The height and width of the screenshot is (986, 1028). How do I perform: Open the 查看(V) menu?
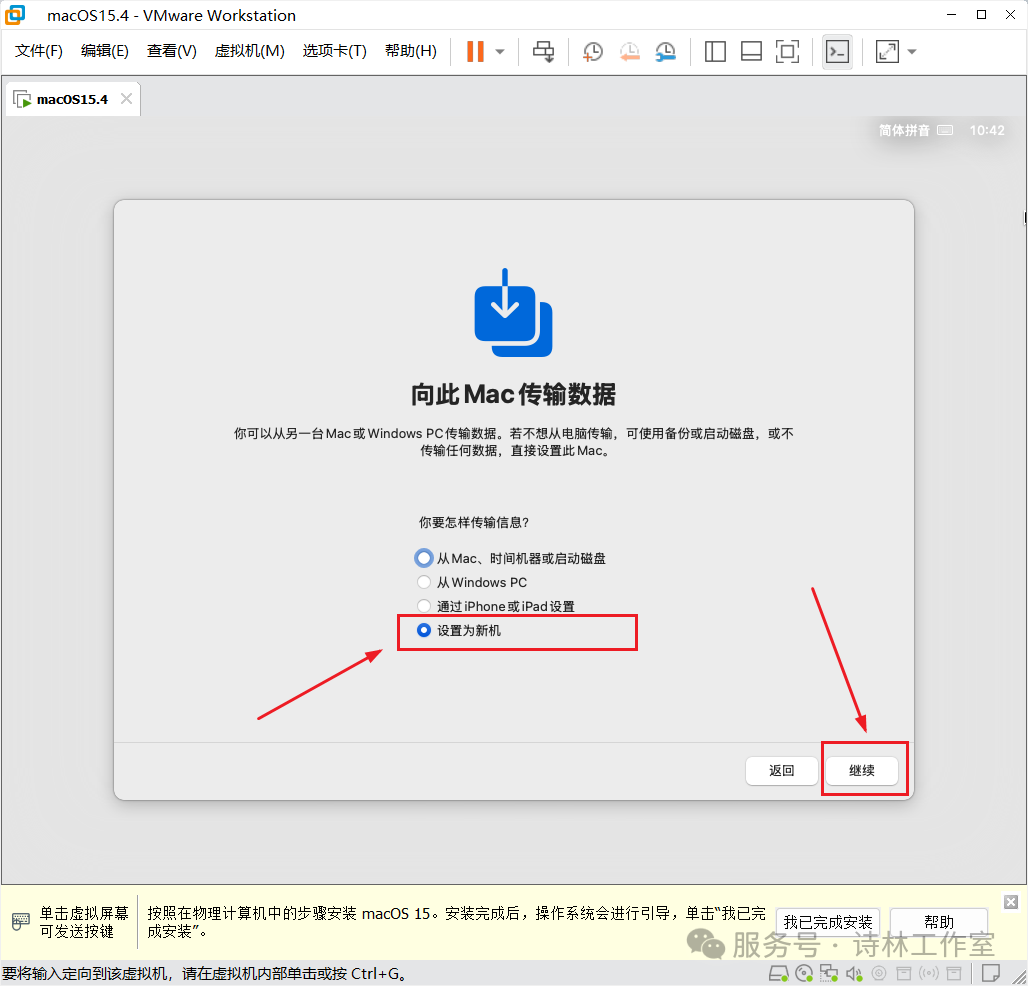coord(172,51)
